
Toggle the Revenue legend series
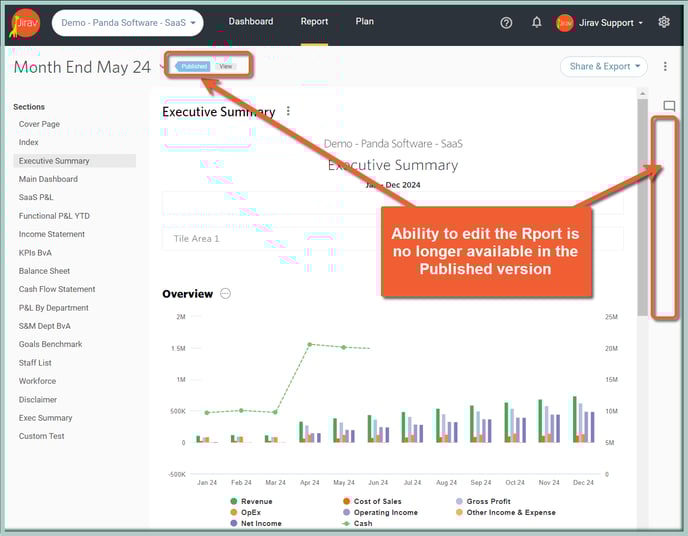[251, 501]
